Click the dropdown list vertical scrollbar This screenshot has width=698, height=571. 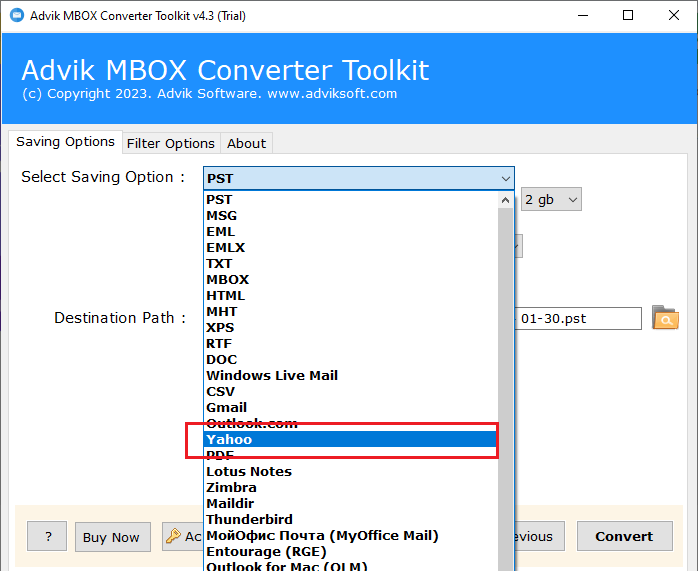(506, 380)
